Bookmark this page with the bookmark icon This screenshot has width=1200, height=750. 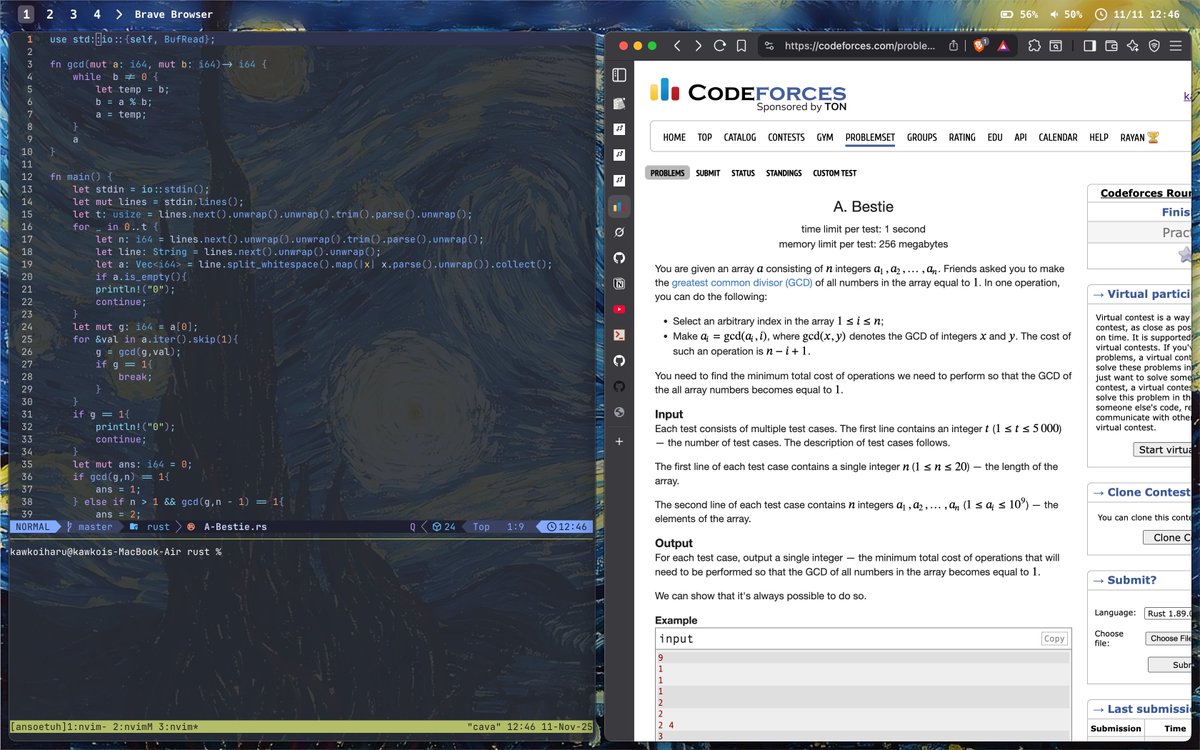741,46
